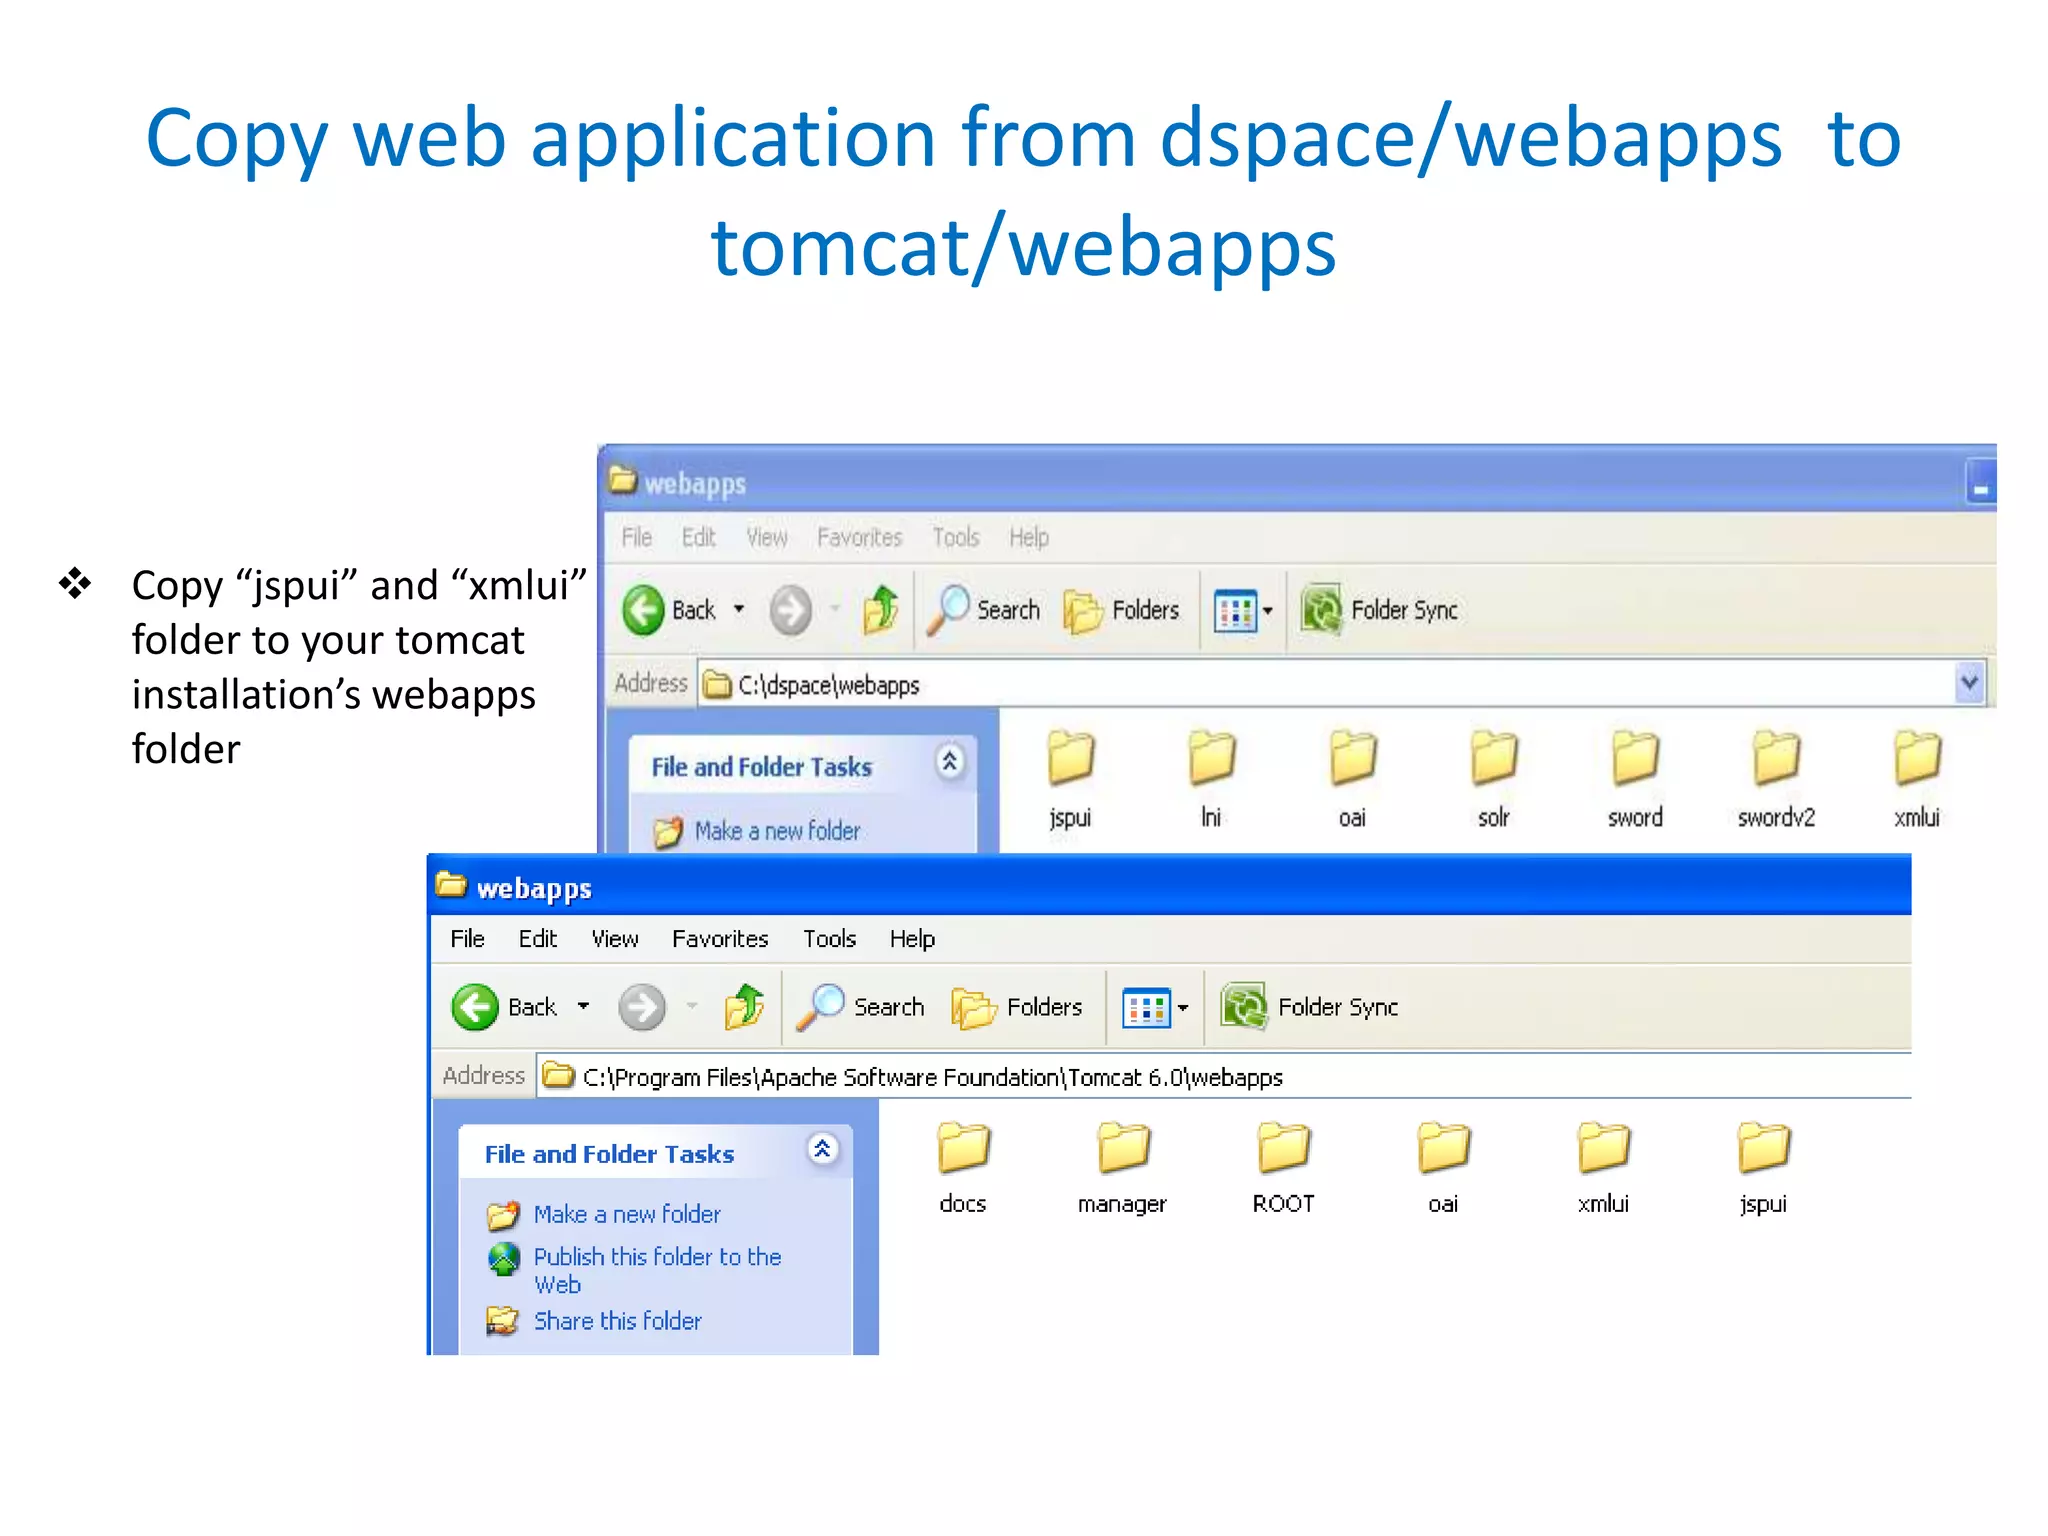This screenshot has width=2048, height=1536.
Task: Go up one folder in dspace webapps window
Action: (x=881, y=609)
